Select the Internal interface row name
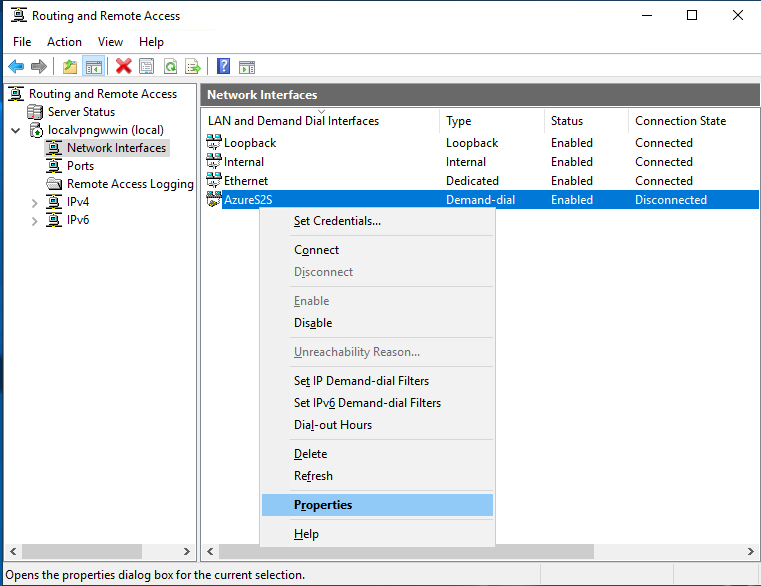Viewport: 761px width, 586px height. (x=244, y=162)
